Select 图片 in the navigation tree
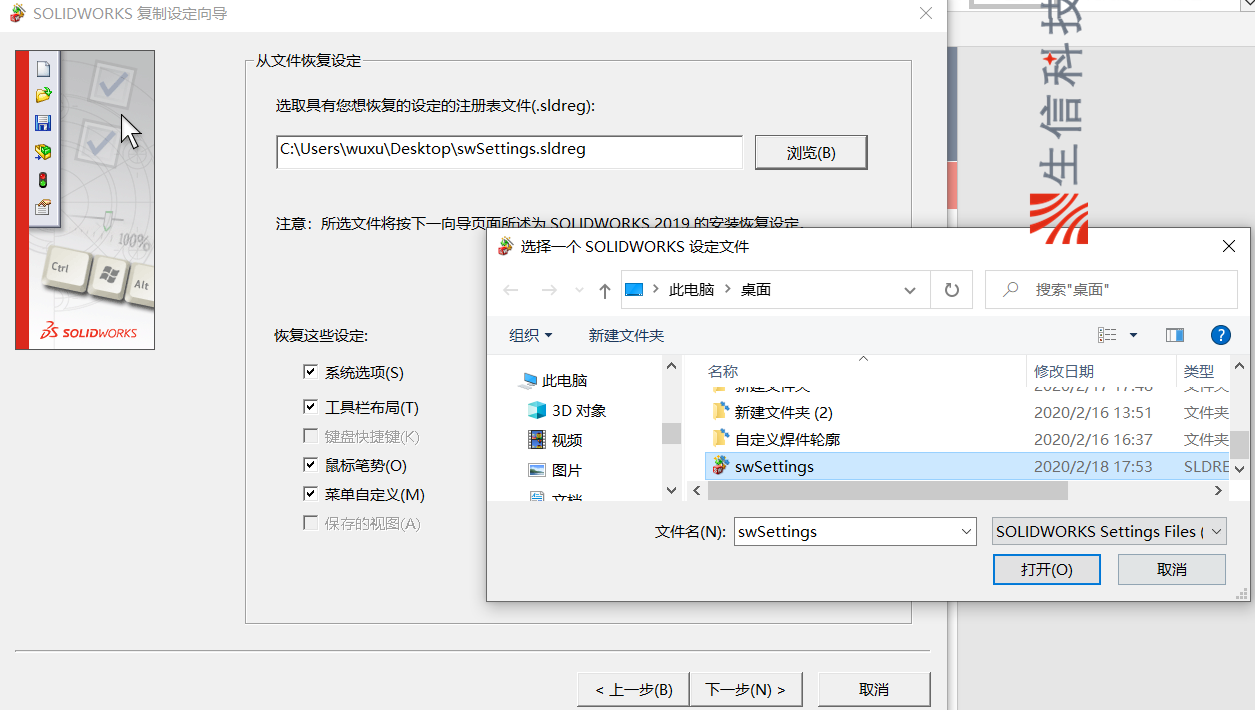This screenshot has width=1255, height=710. (x=567, y=470)
